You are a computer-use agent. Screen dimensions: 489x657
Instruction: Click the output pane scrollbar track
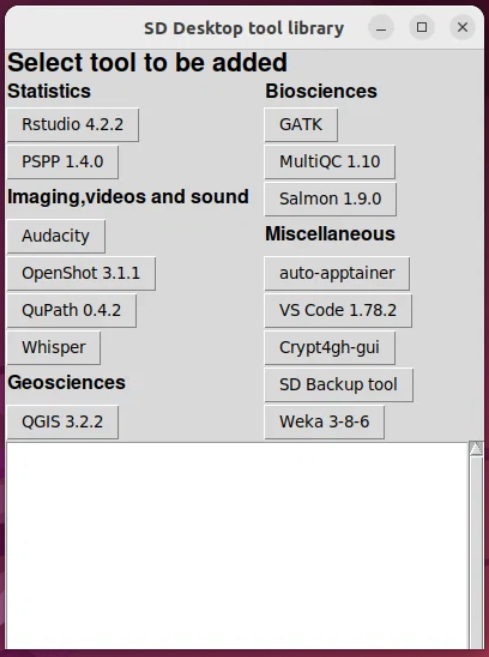pyautogui.click(x=476, y=552)
